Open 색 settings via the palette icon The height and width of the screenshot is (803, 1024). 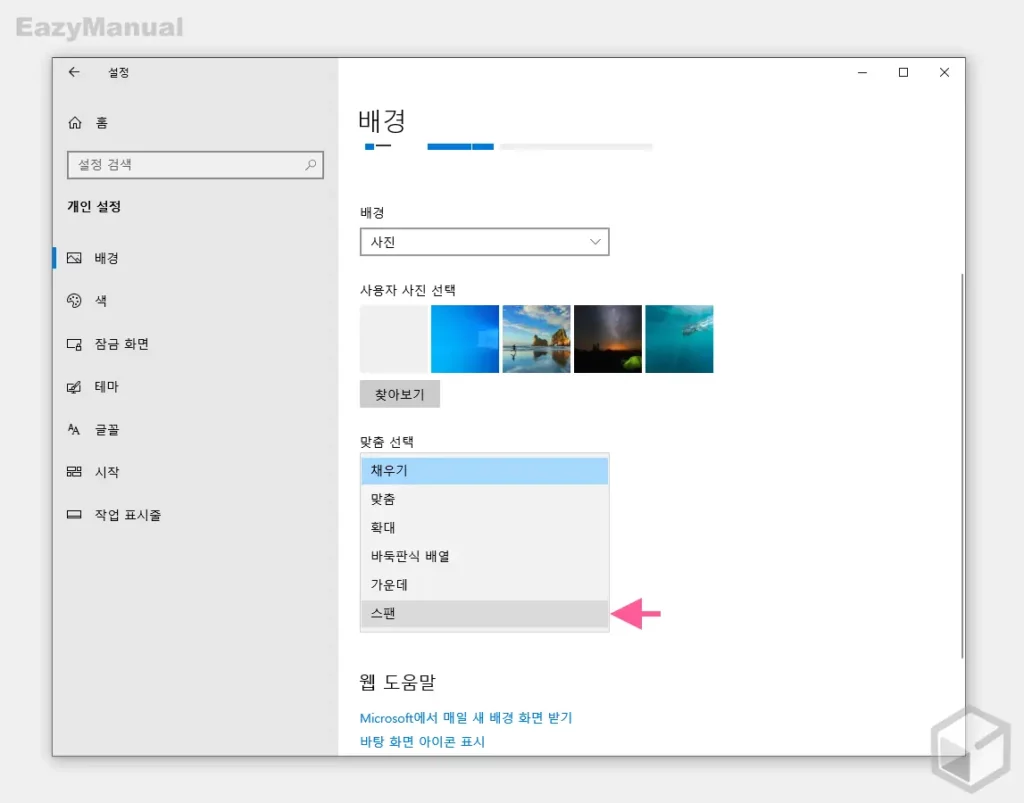pyautogui.click(x=75, y=301)
